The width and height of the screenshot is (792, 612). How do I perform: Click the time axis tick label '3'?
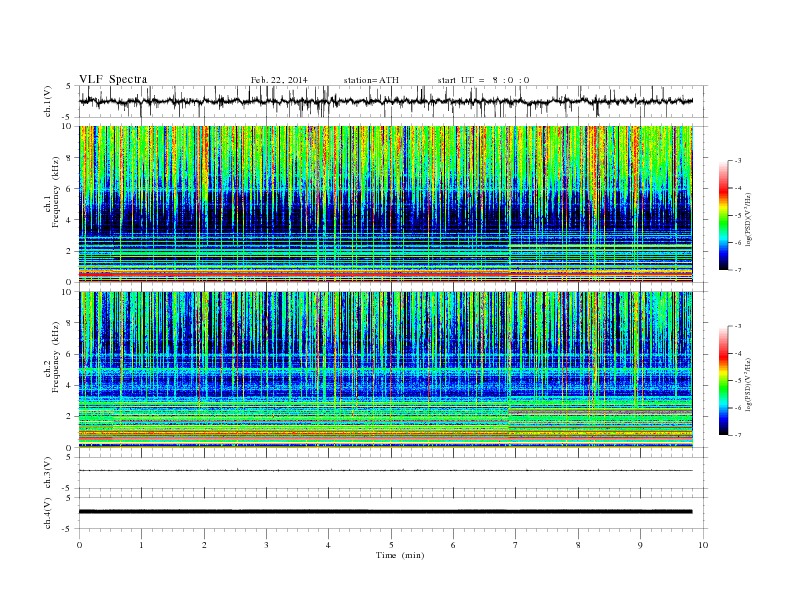point(266,545)
